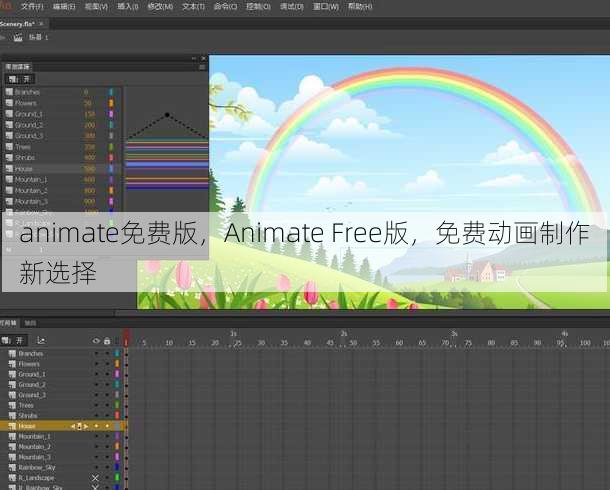Click Ground_1 purple color swatch in depth panel
The image size is (610, 490).
point(111,114)
